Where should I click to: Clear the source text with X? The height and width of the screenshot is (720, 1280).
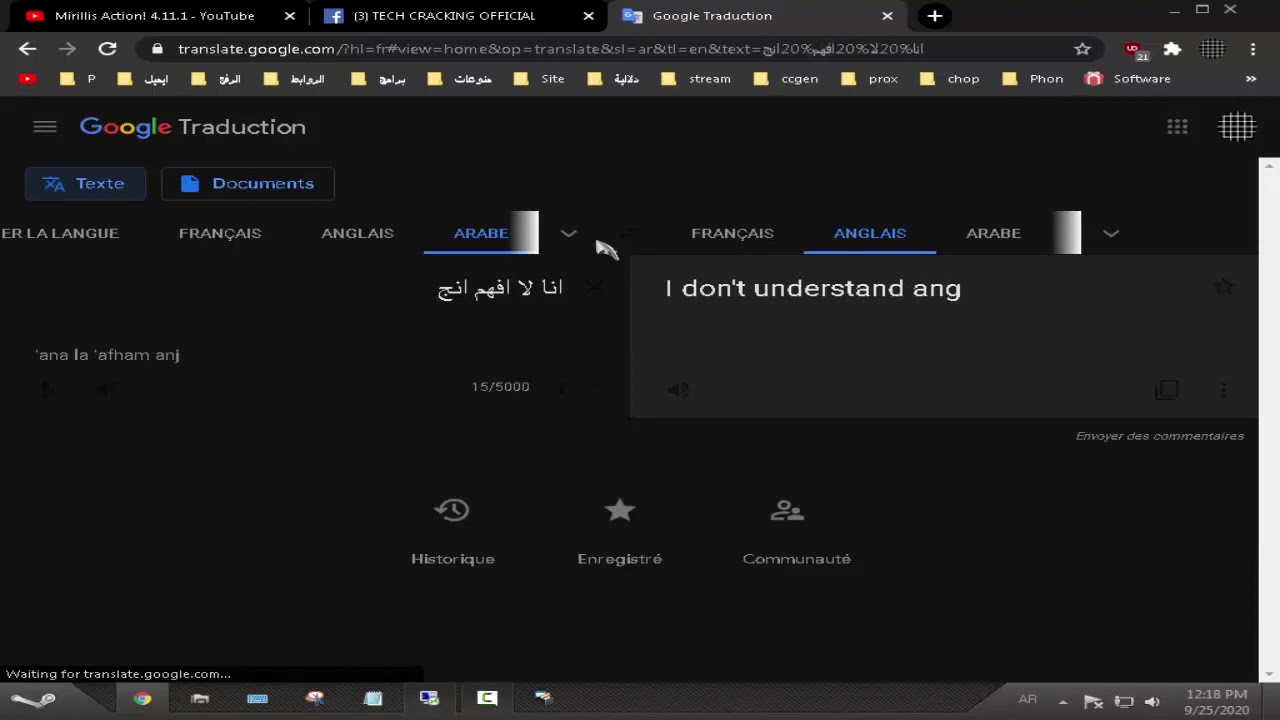[x=594, y=288]
